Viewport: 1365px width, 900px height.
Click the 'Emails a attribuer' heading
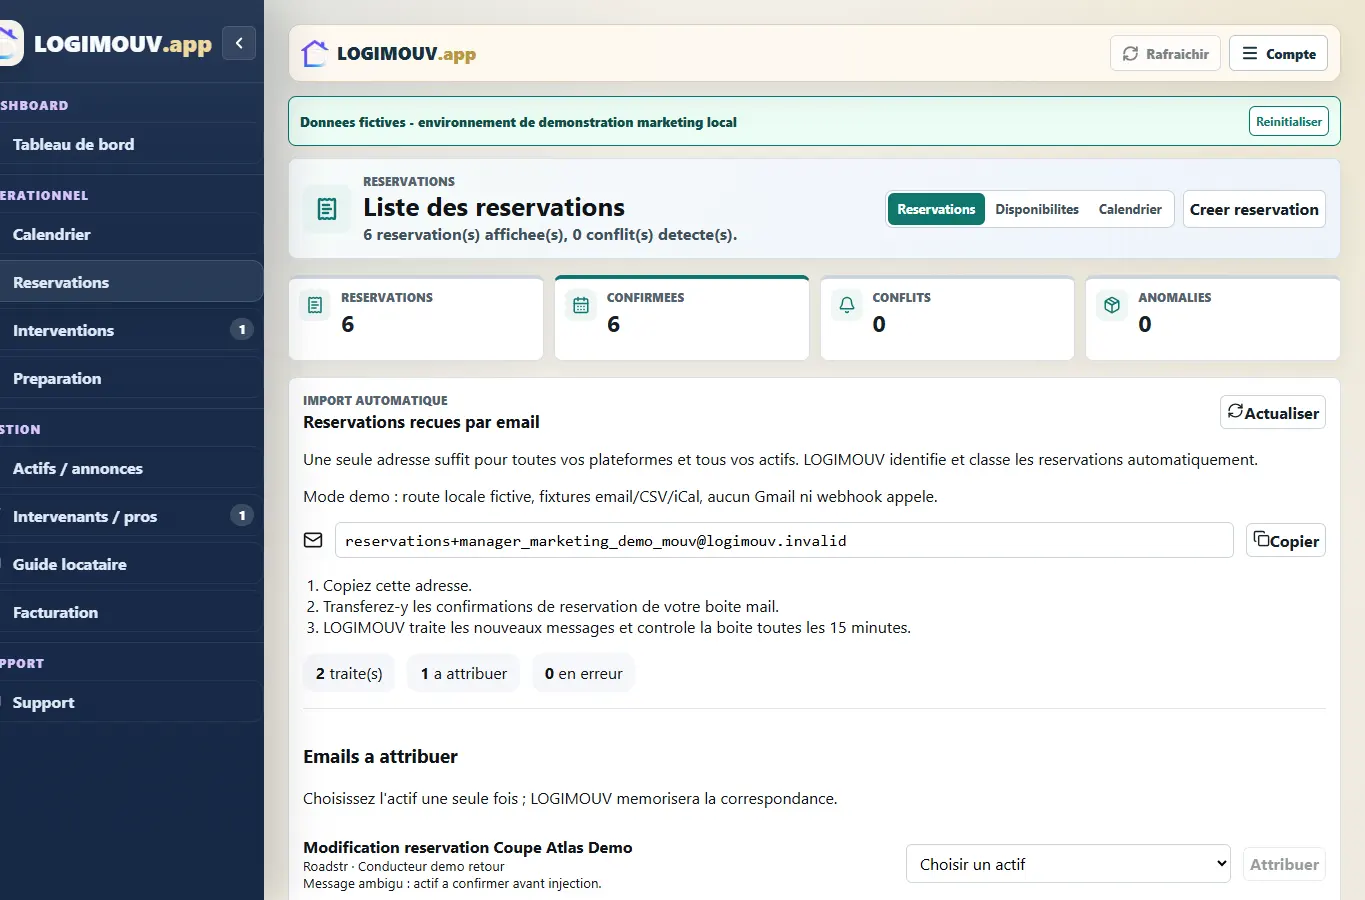coord(380,756)
